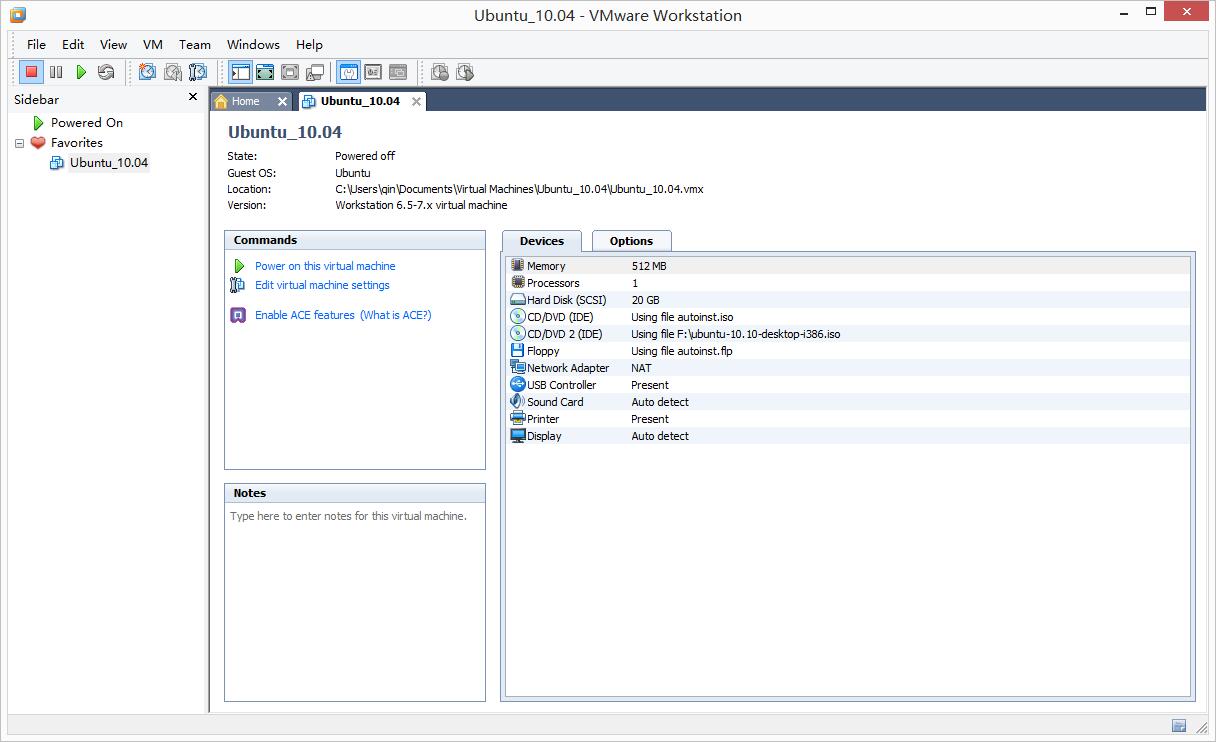
Task: Click the status bar icon at bottom right
Action: click(1179, 726)
